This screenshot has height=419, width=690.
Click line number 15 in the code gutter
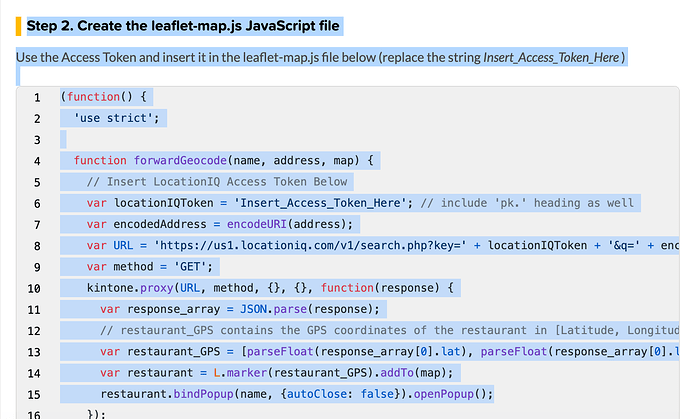click(34, 395)
